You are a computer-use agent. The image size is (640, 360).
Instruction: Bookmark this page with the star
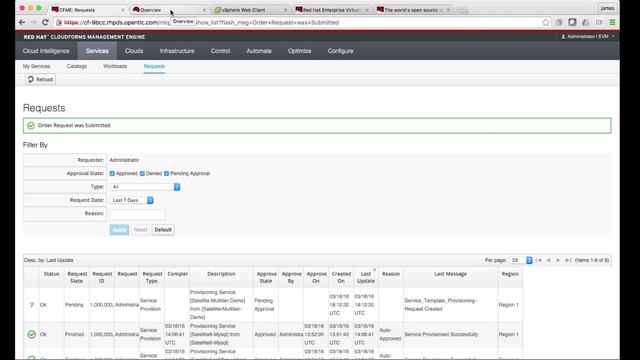546,22
